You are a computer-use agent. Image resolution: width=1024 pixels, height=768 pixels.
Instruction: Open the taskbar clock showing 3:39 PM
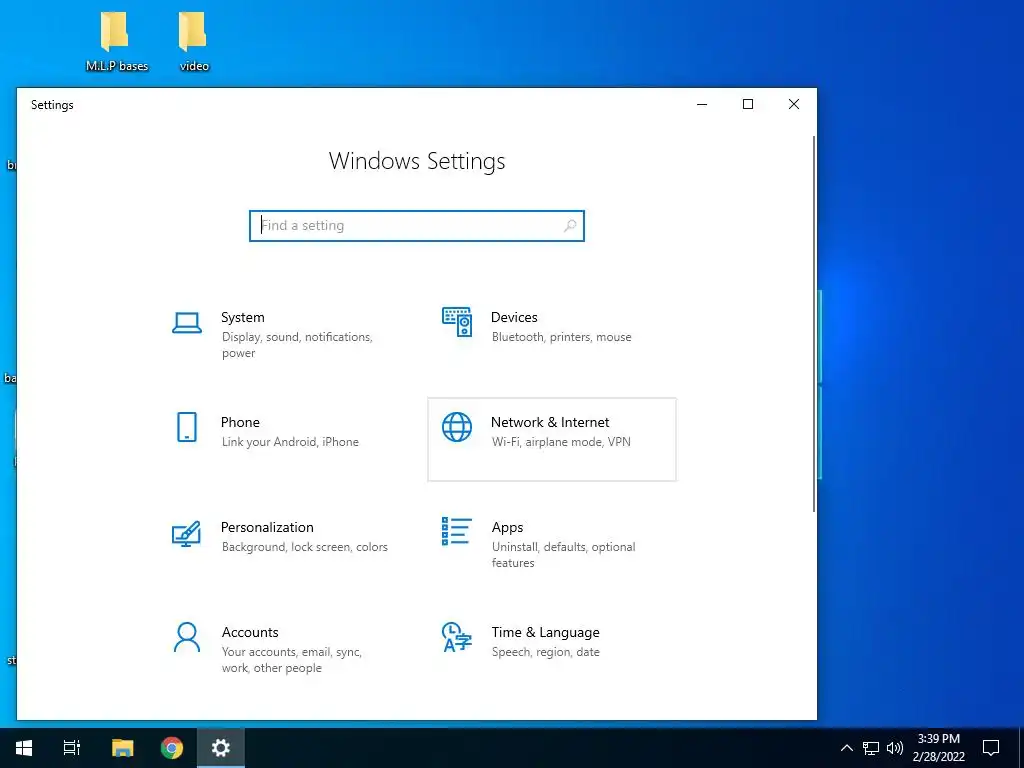coord(938,748)
